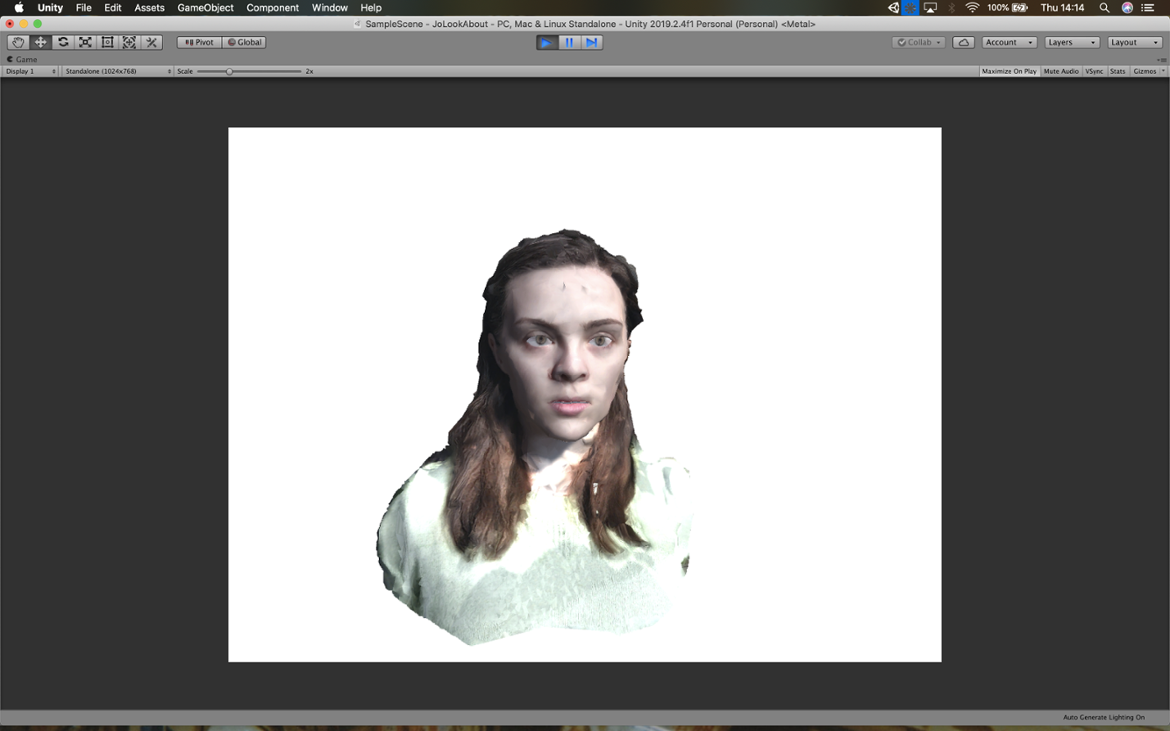Select the custom editor tools icon
Image resolution: width=1170 pixels, height=731 pixels.
point(152,42)
